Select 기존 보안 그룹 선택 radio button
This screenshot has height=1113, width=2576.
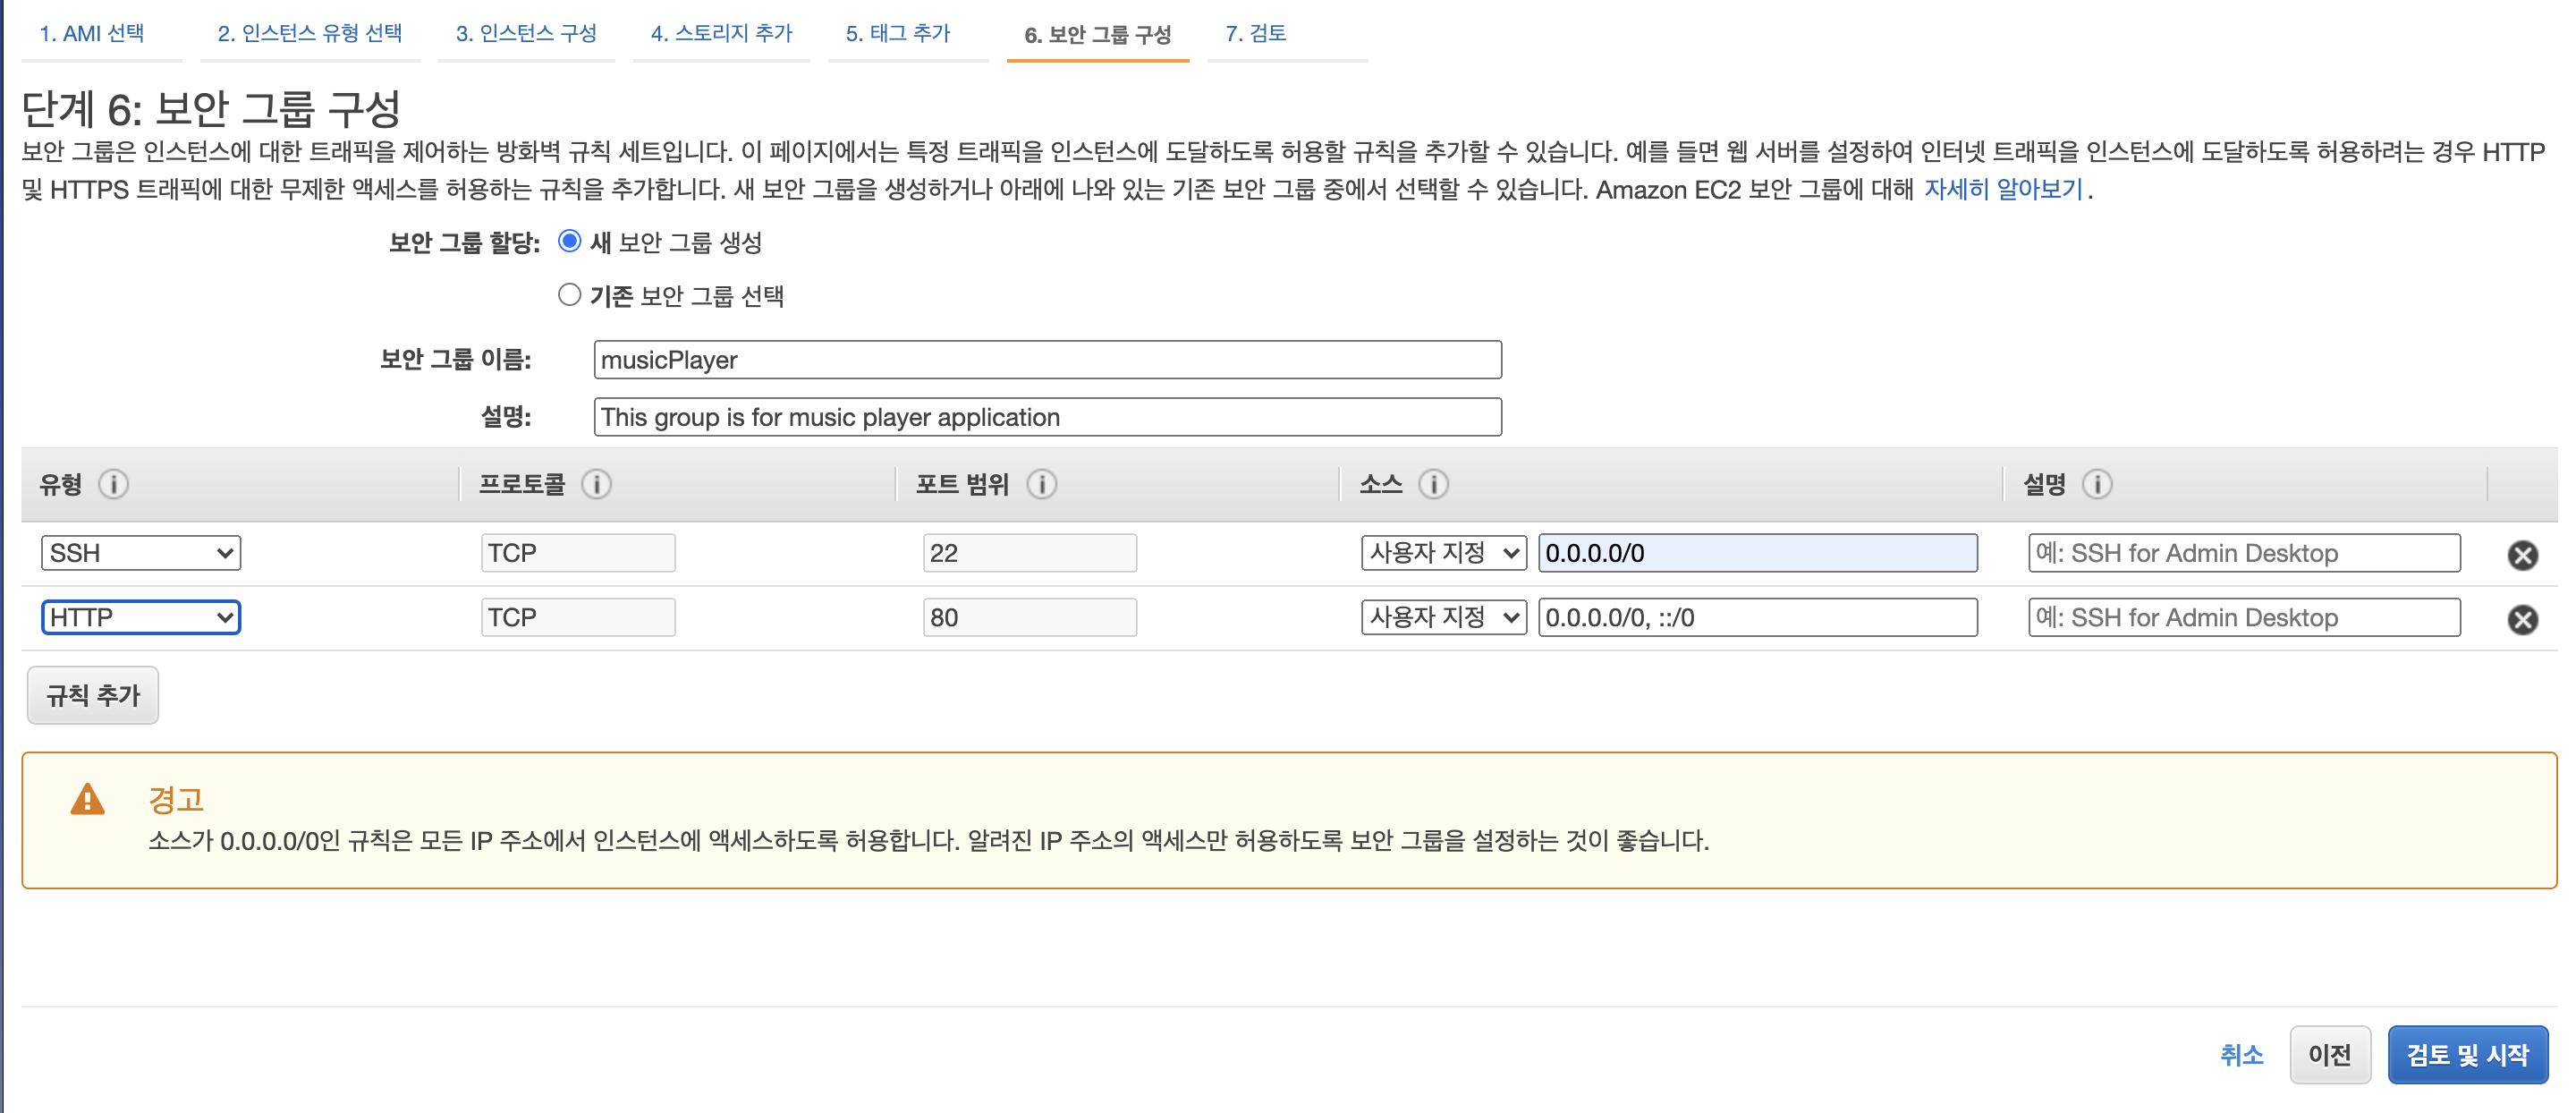coord(569,295)
